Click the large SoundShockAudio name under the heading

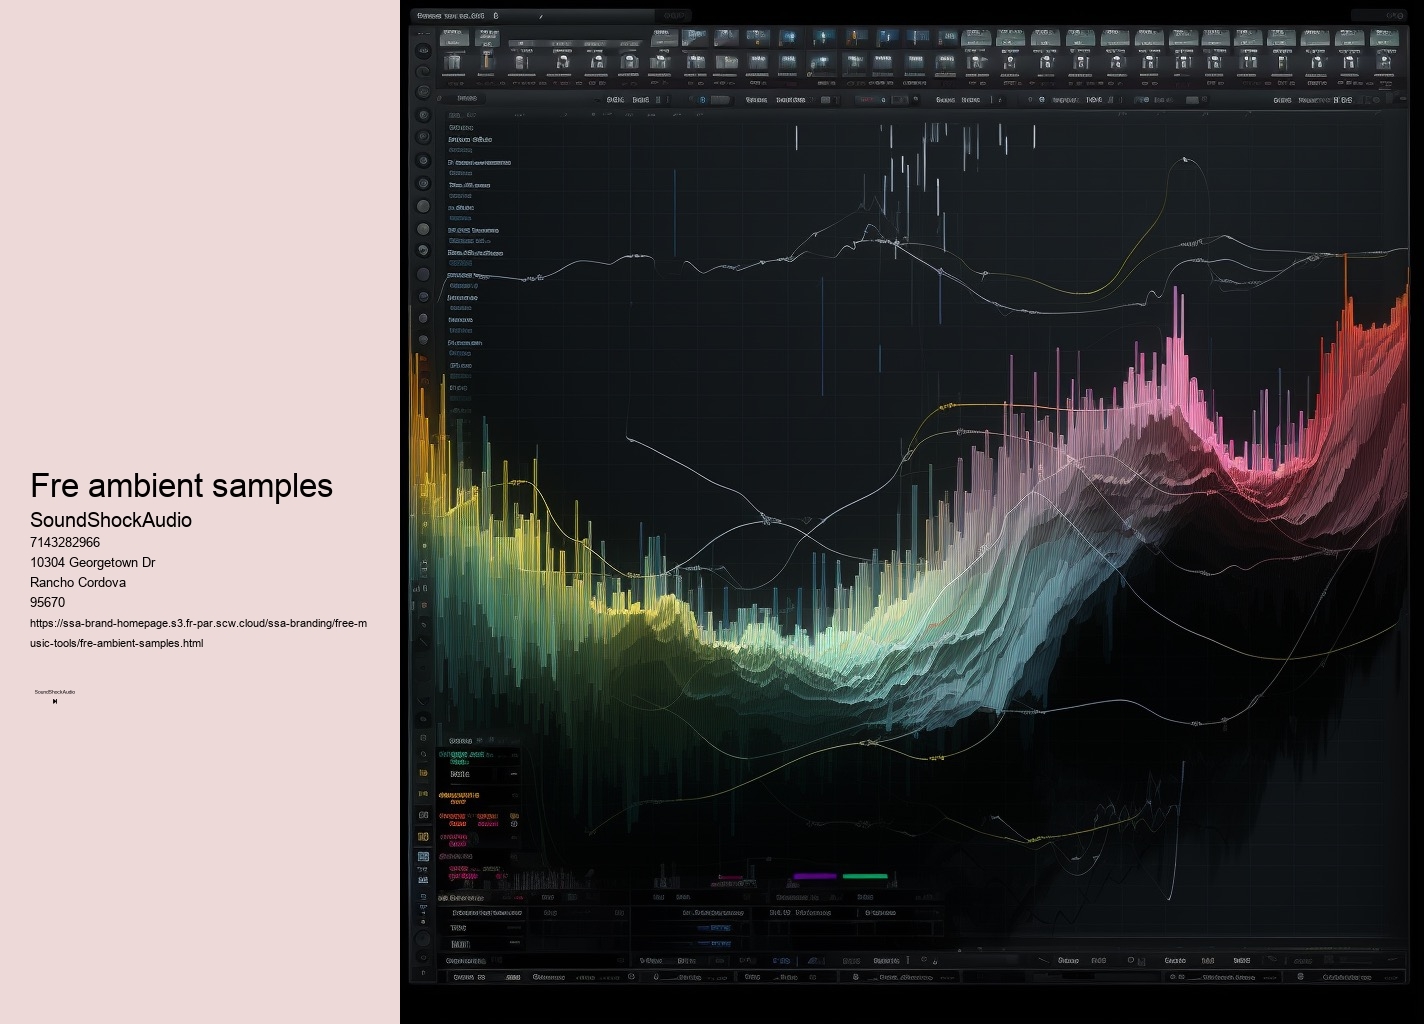pyautogui.click(x=111, y=520)
